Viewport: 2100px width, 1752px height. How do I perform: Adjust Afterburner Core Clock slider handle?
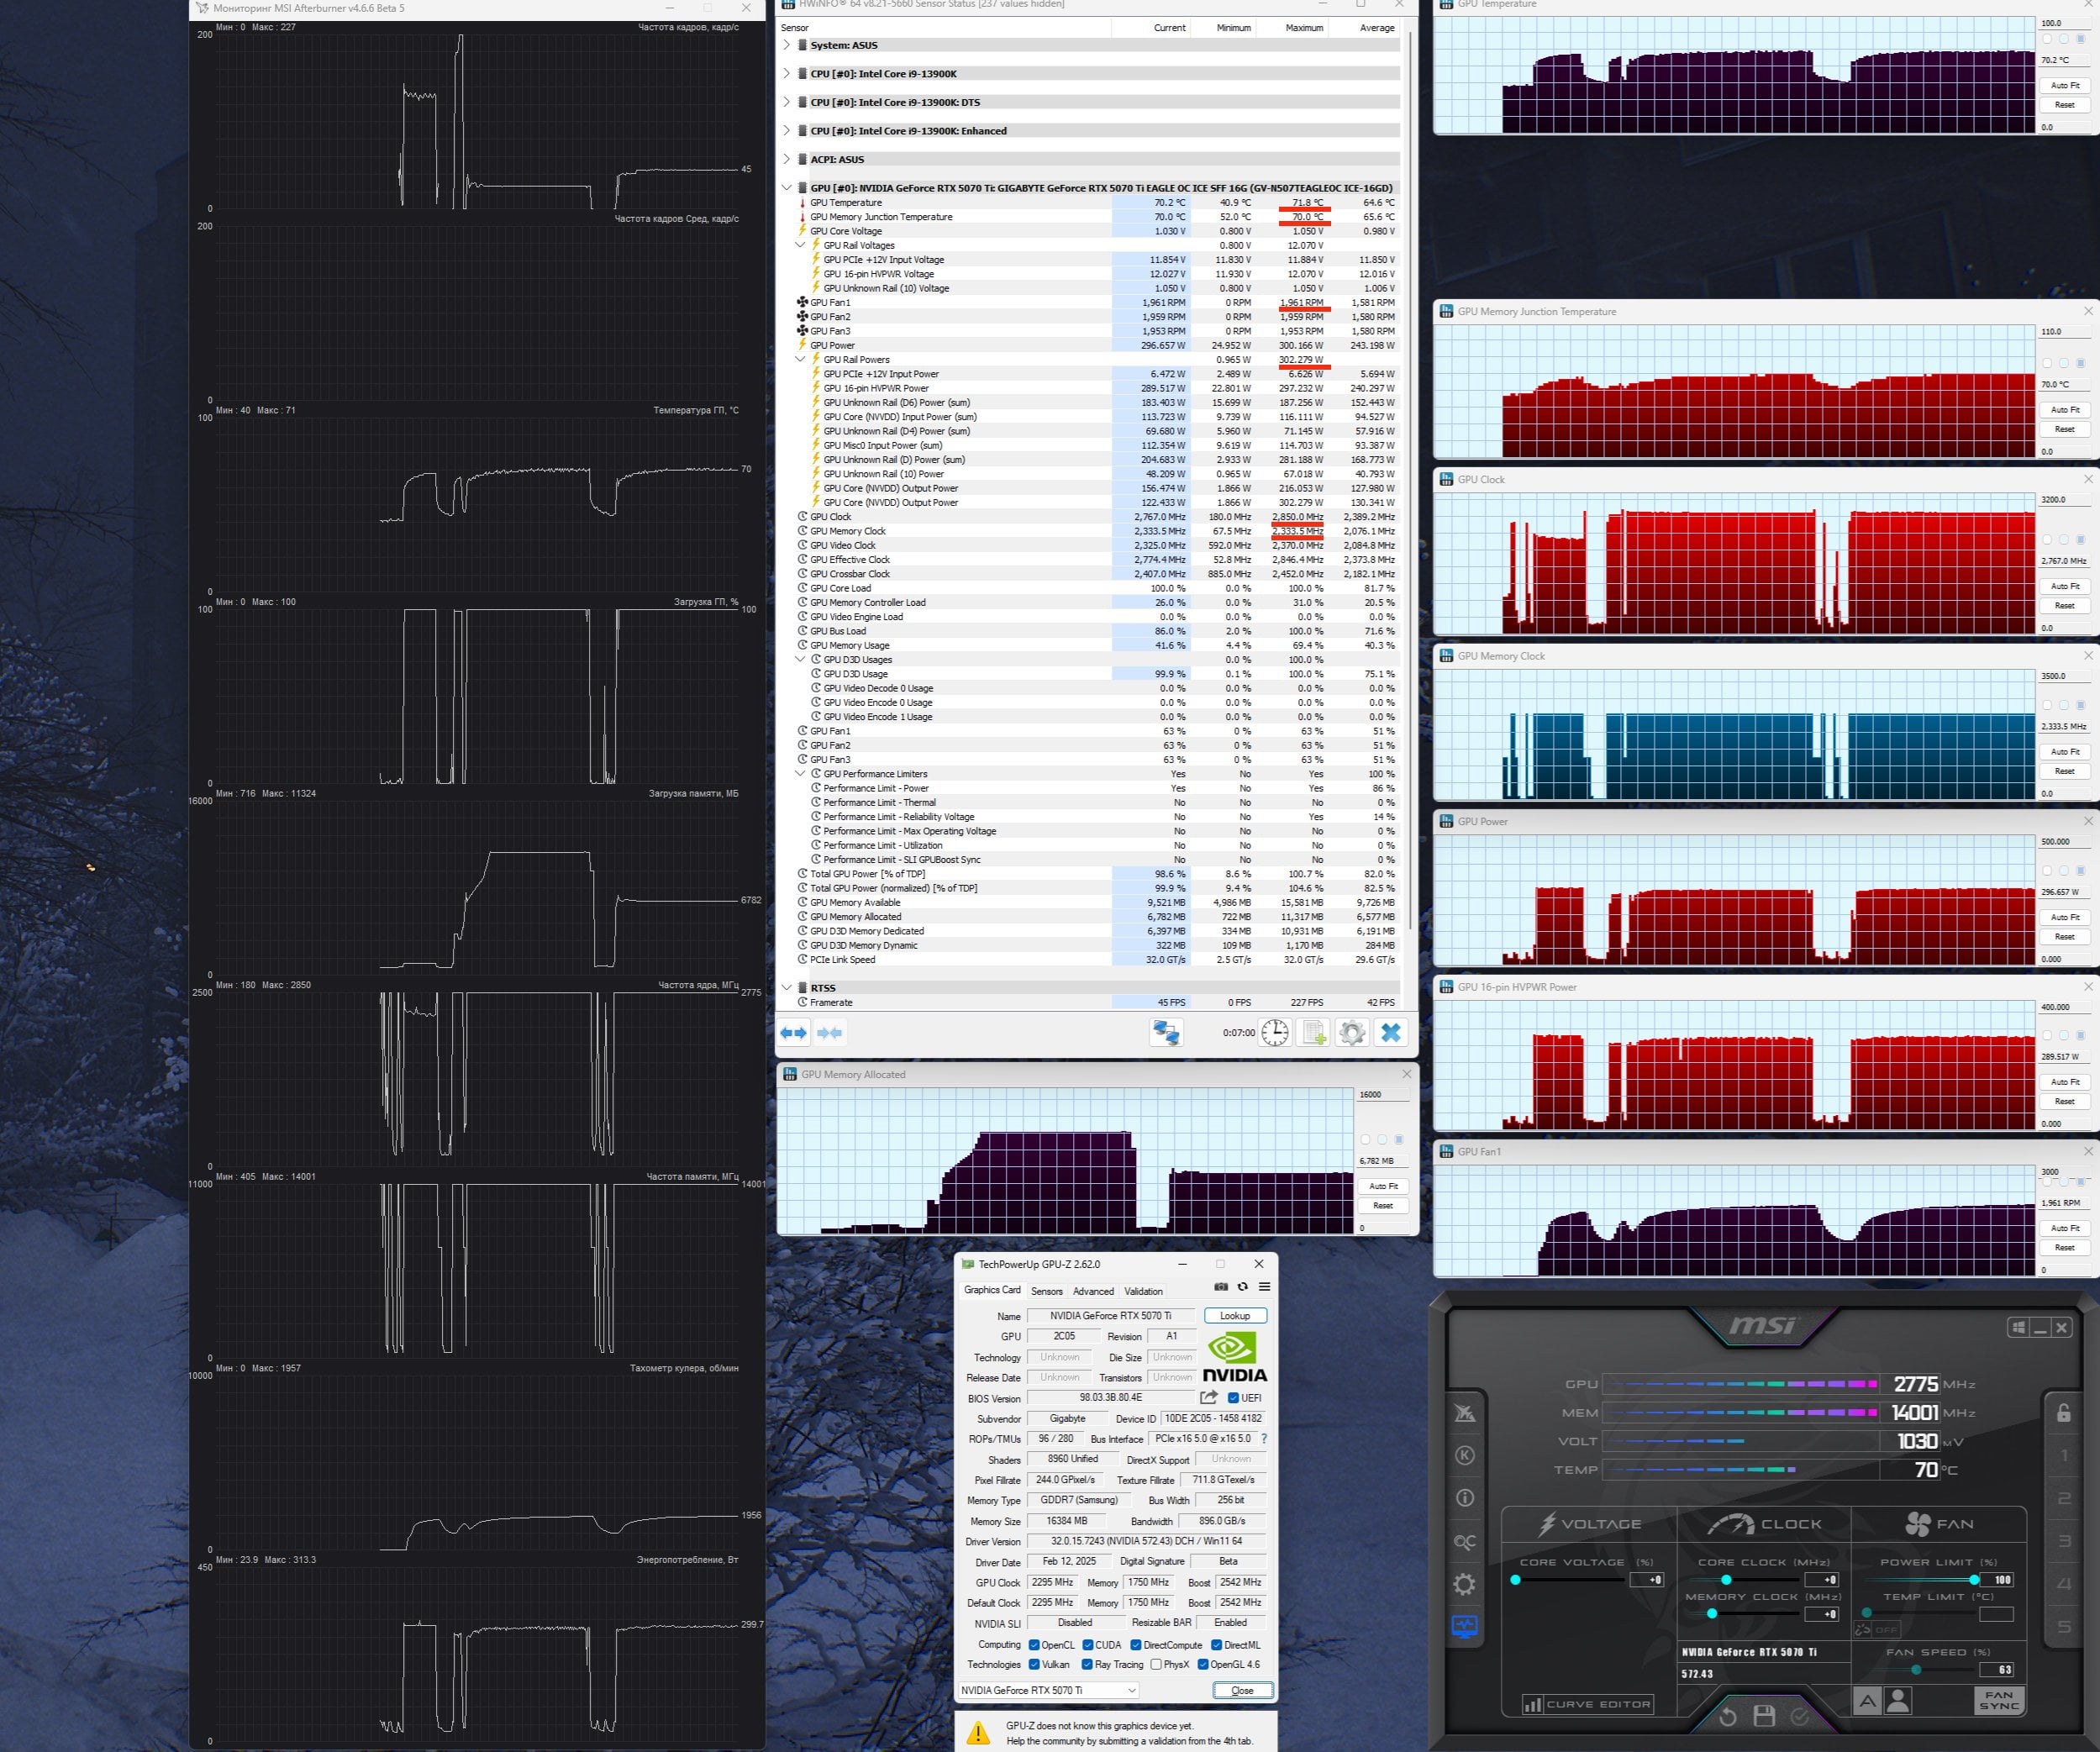[1726, 1580]
